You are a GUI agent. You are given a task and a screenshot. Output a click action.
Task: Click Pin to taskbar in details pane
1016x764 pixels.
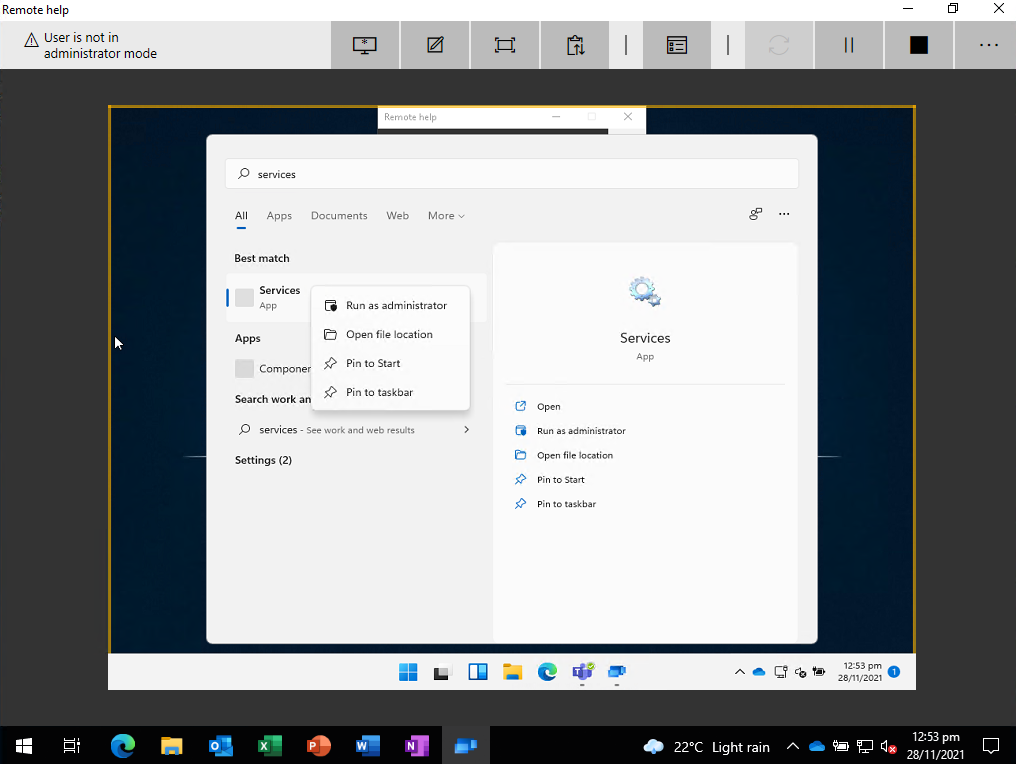(555, 504)
